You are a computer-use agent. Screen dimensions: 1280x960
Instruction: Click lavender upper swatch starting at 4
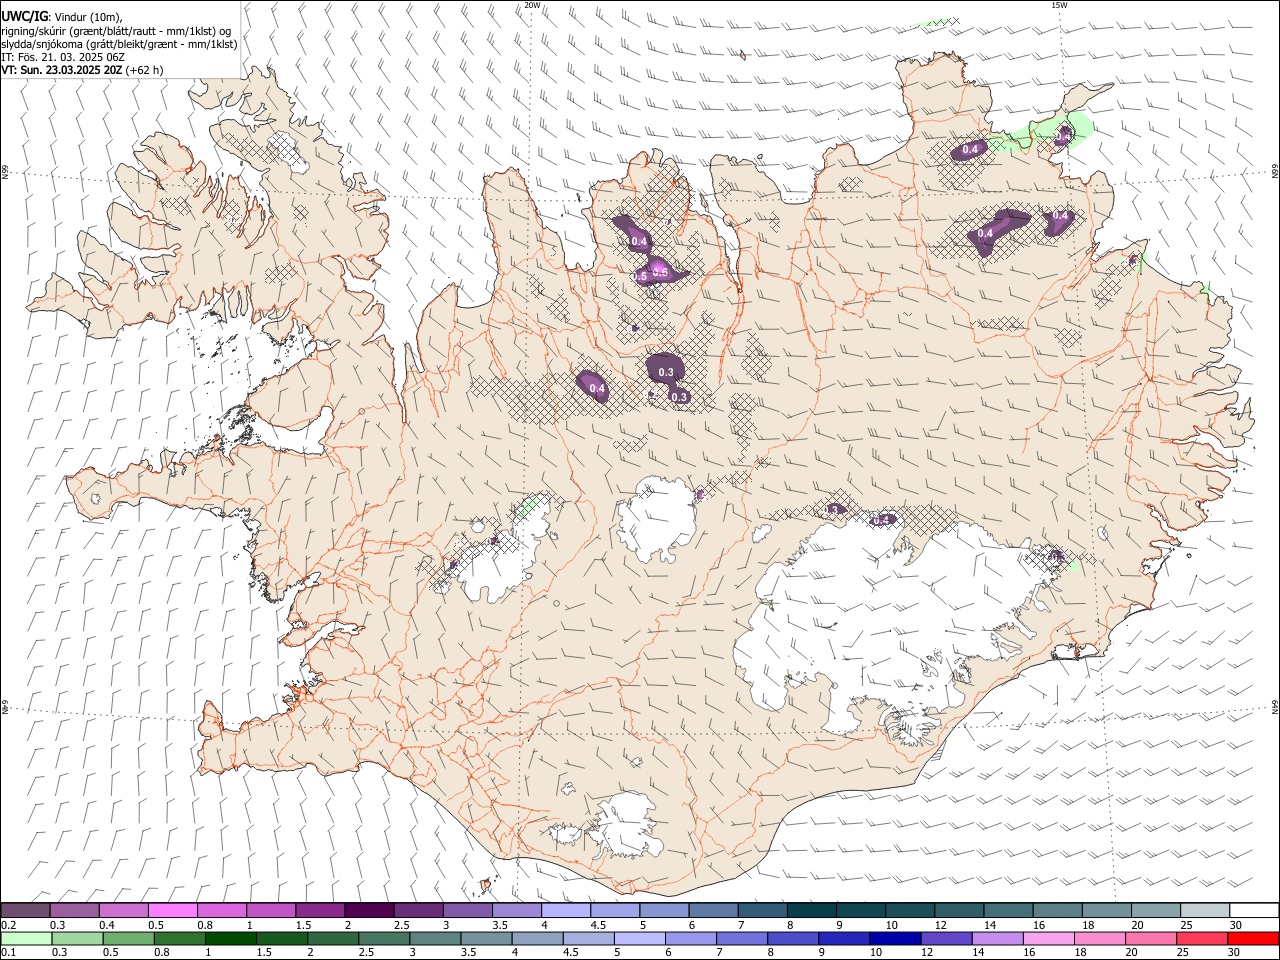[x=565, y=910]
